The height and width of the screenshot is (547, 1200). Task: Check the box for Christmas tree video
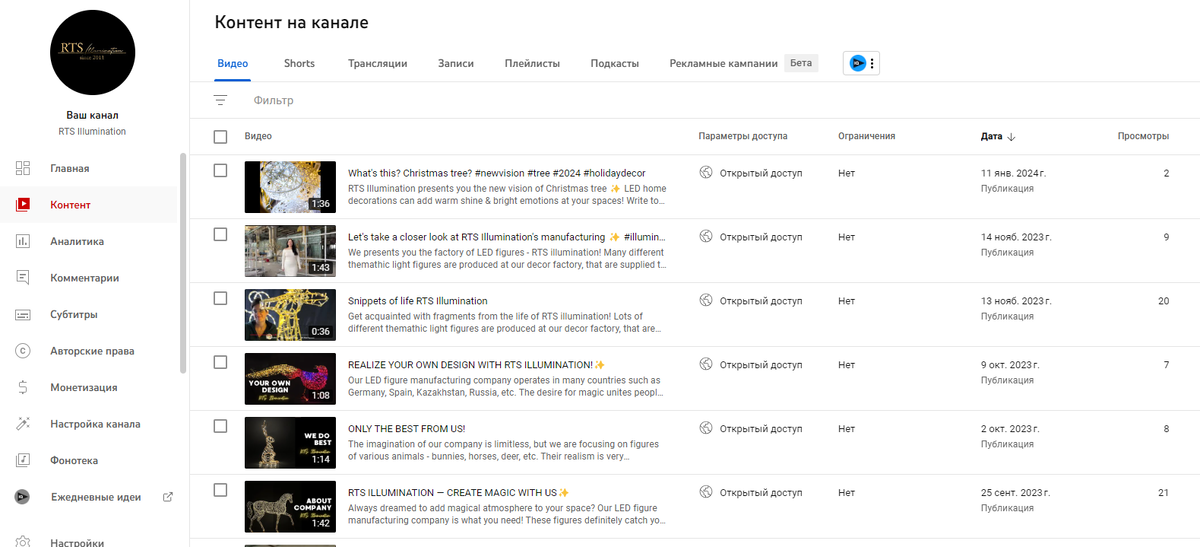220,170
